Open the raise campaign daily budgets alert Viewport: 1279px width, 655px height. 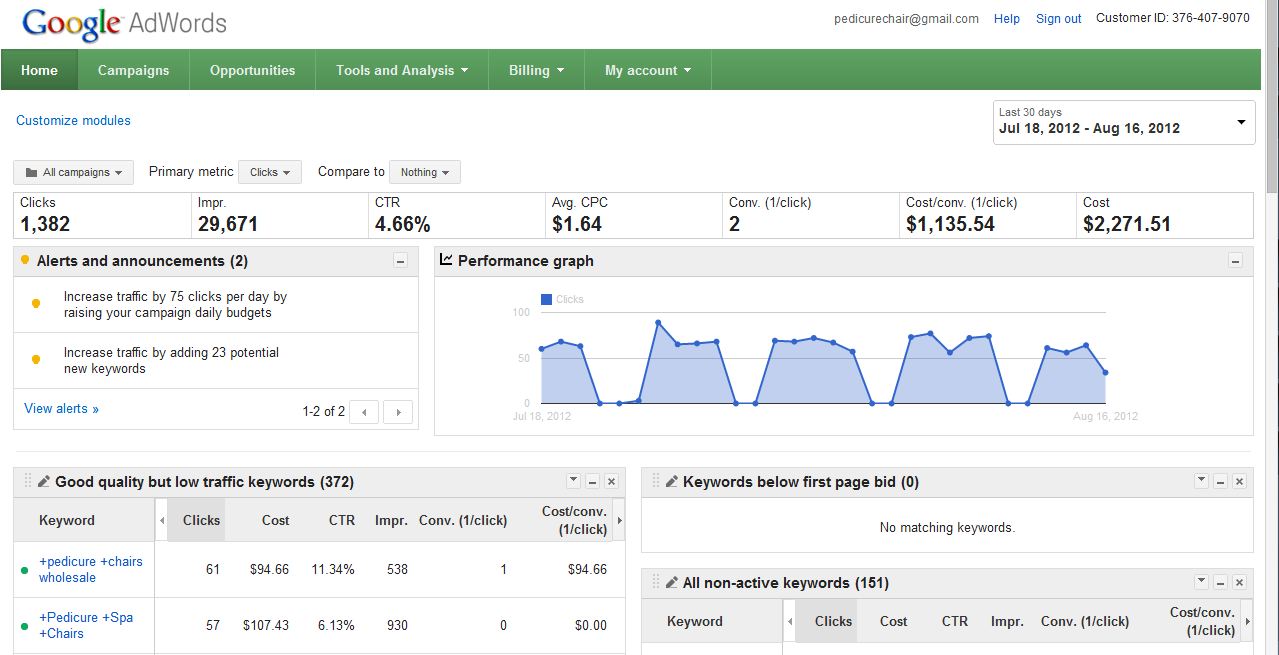[x=175, y=304]
